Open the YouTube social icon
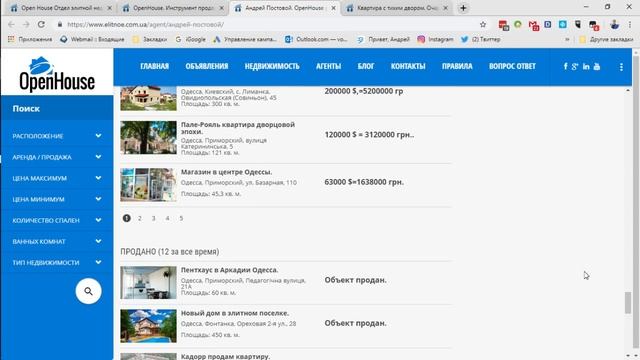The height and width of the screenshot is (360, 640). coord(597,67)
